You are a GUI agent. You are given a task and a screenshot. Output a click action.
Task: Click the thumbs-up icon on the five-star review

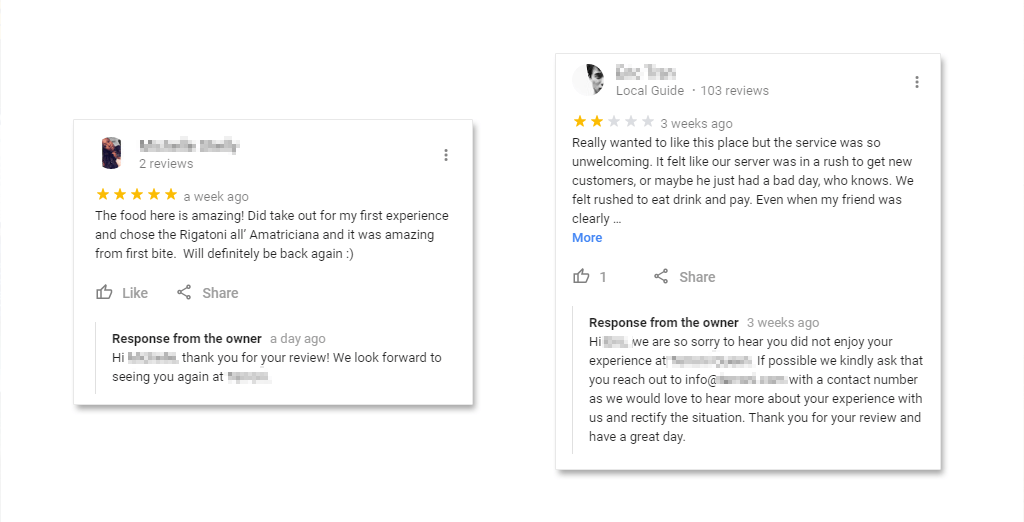pos(104,292)
